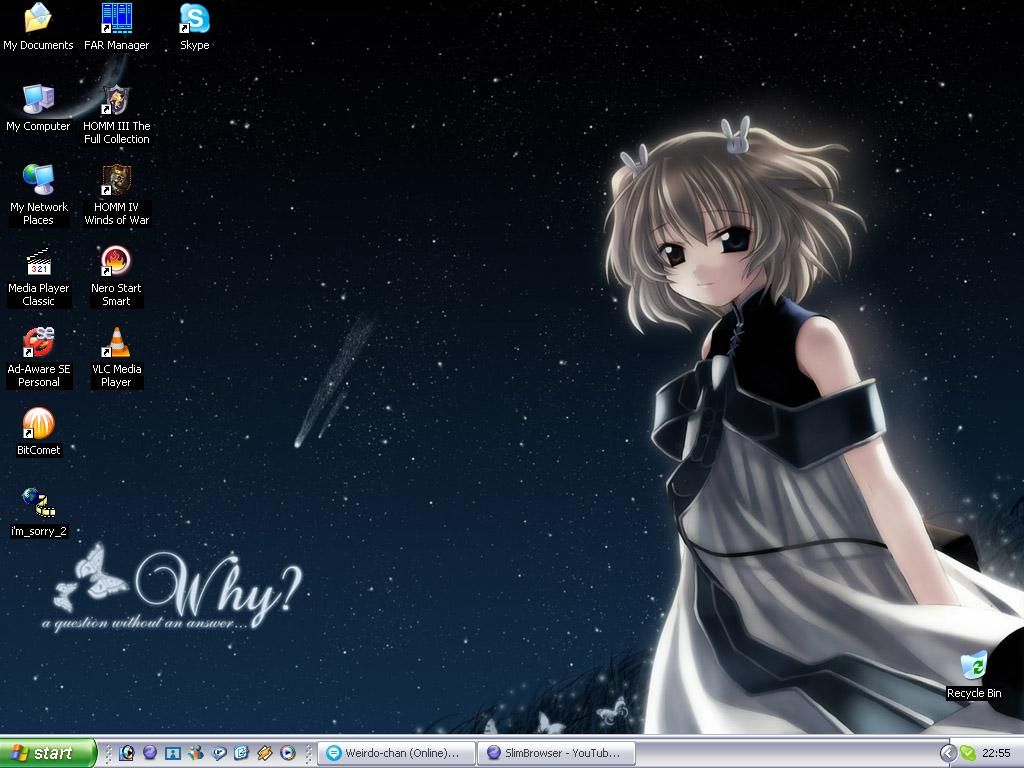Select the Ad-Aware SE Personal shortcut
The image size is (1024, 768).
(38, 357)
